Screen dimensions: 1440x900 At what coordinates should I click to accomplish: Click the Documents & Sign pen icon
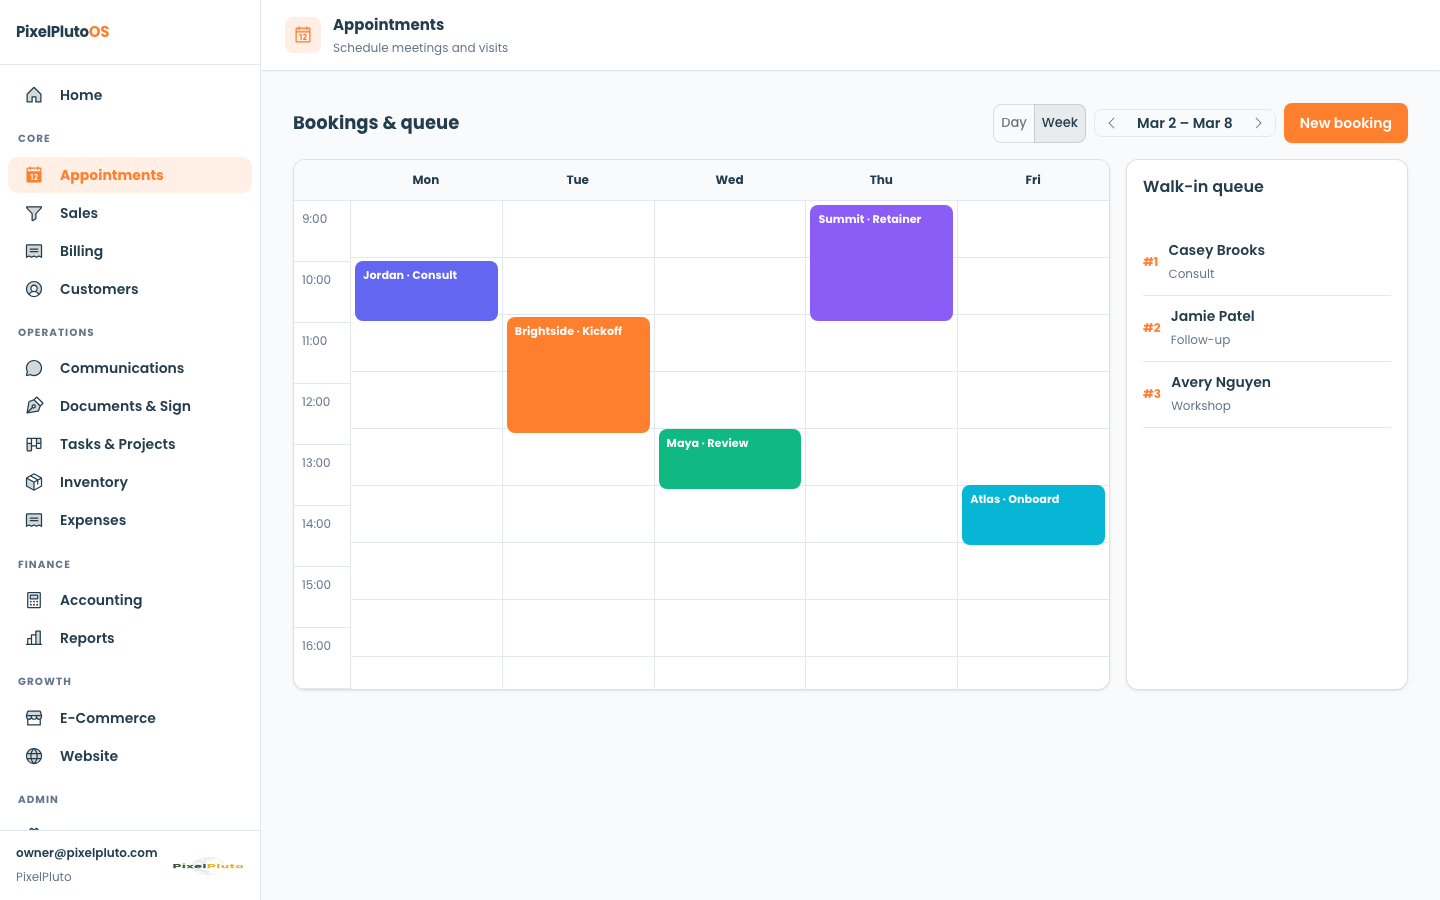click(34, 406)
